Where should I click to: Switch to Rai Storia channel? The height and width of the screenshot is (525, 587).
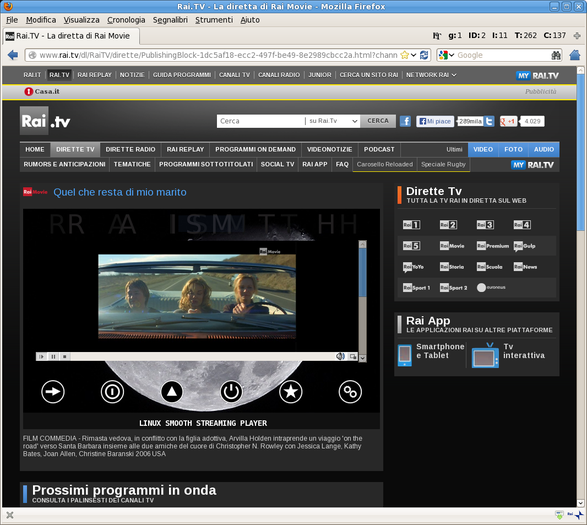click(452, 267)
